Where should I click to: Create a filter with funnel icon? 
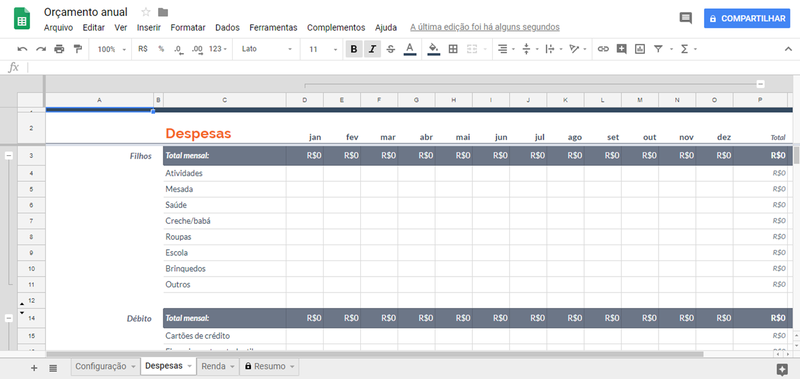(x=658, y=49)
